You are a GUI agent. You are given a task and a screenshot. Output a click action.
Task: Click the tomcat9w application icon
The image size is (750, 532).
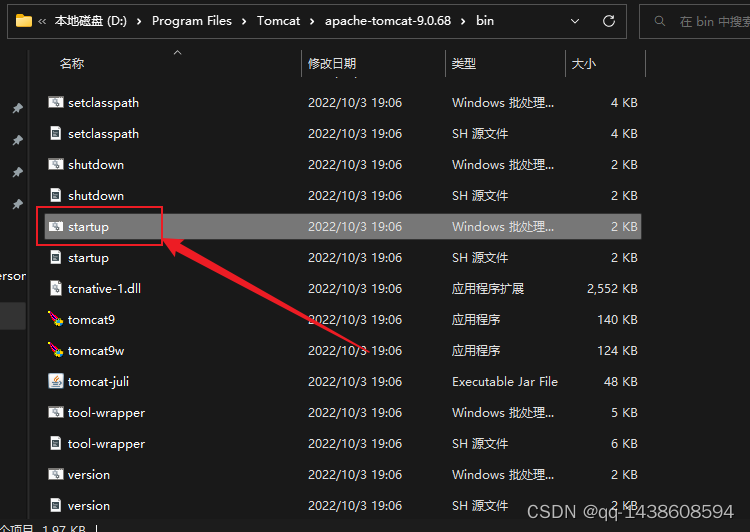(x=55, y=350)
